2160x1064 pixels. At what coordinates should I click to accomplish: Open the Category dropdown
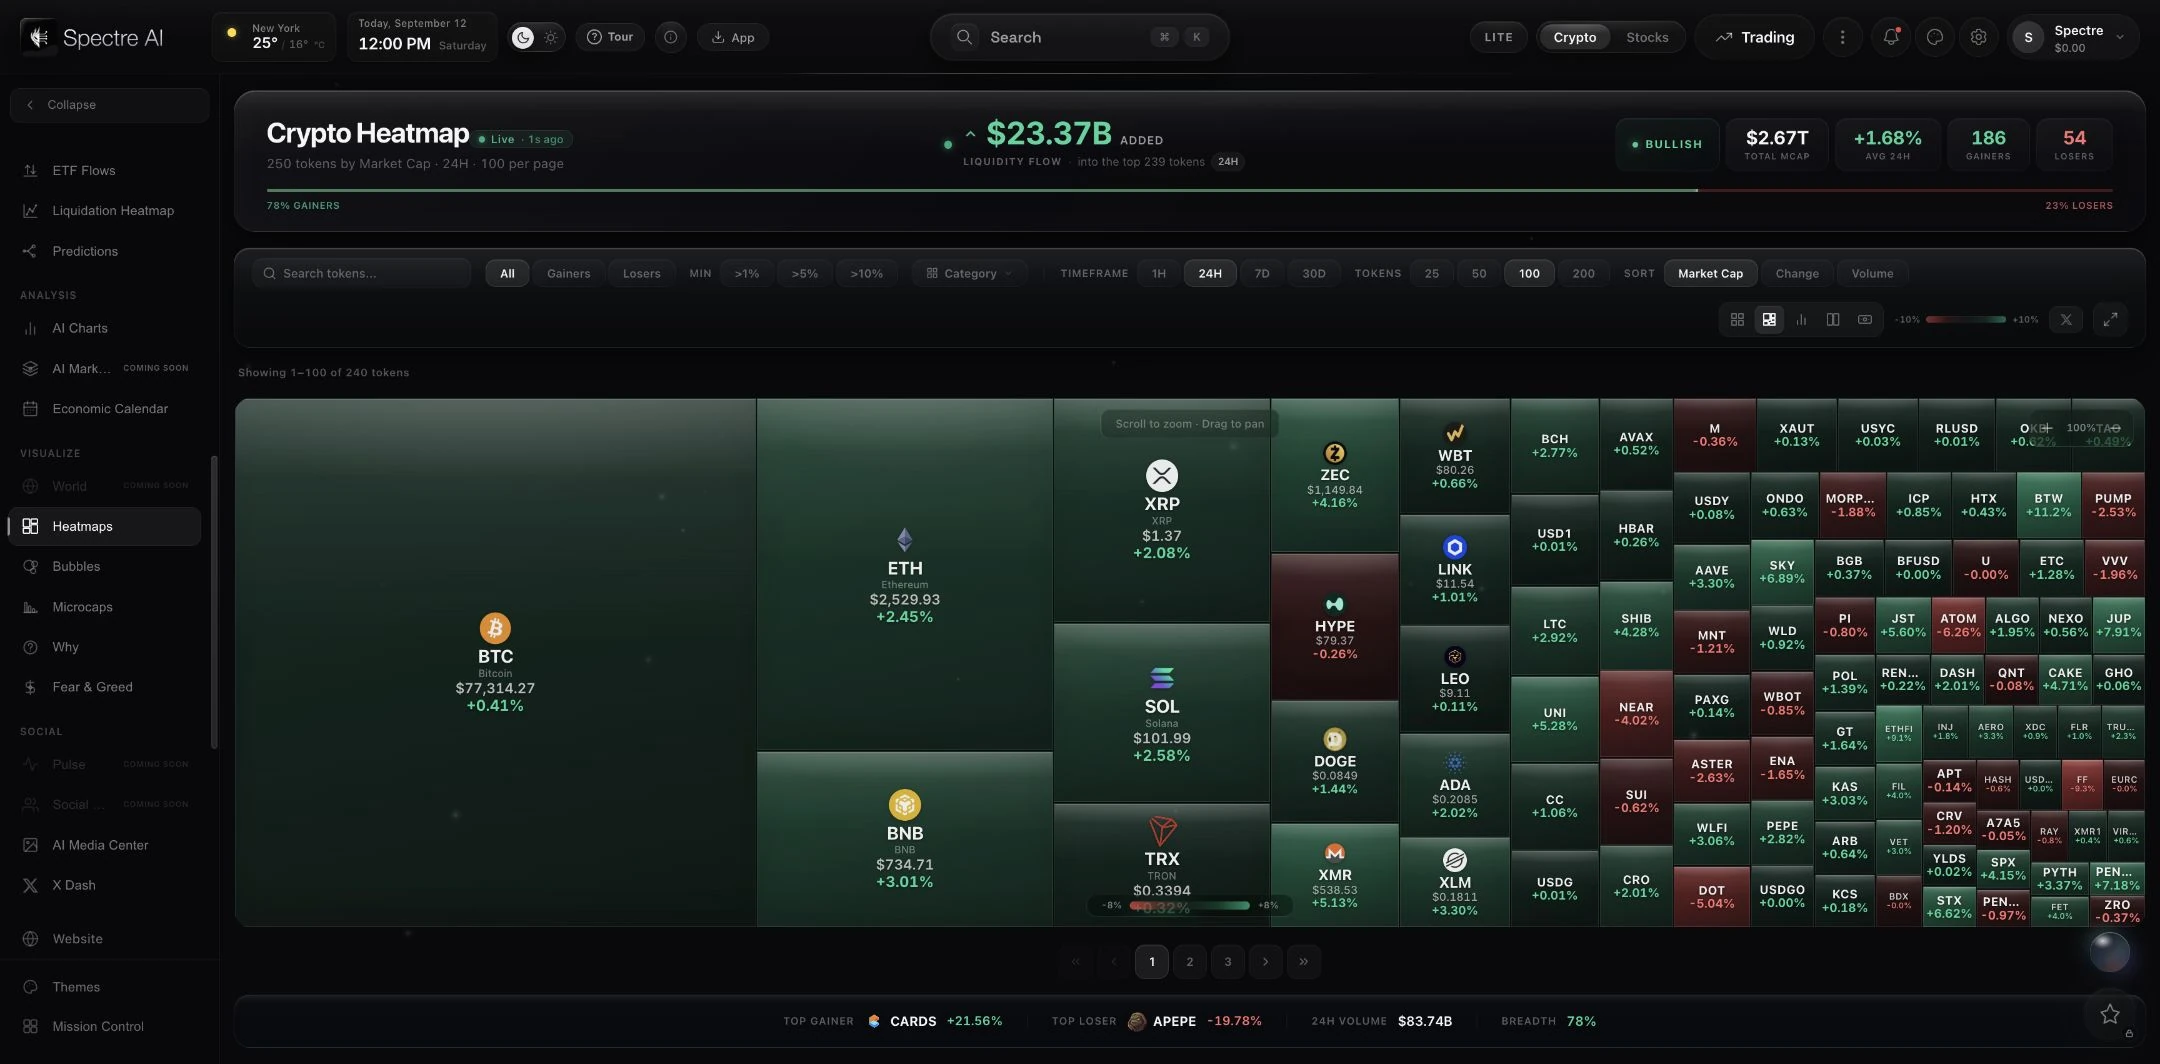(969, 273)
